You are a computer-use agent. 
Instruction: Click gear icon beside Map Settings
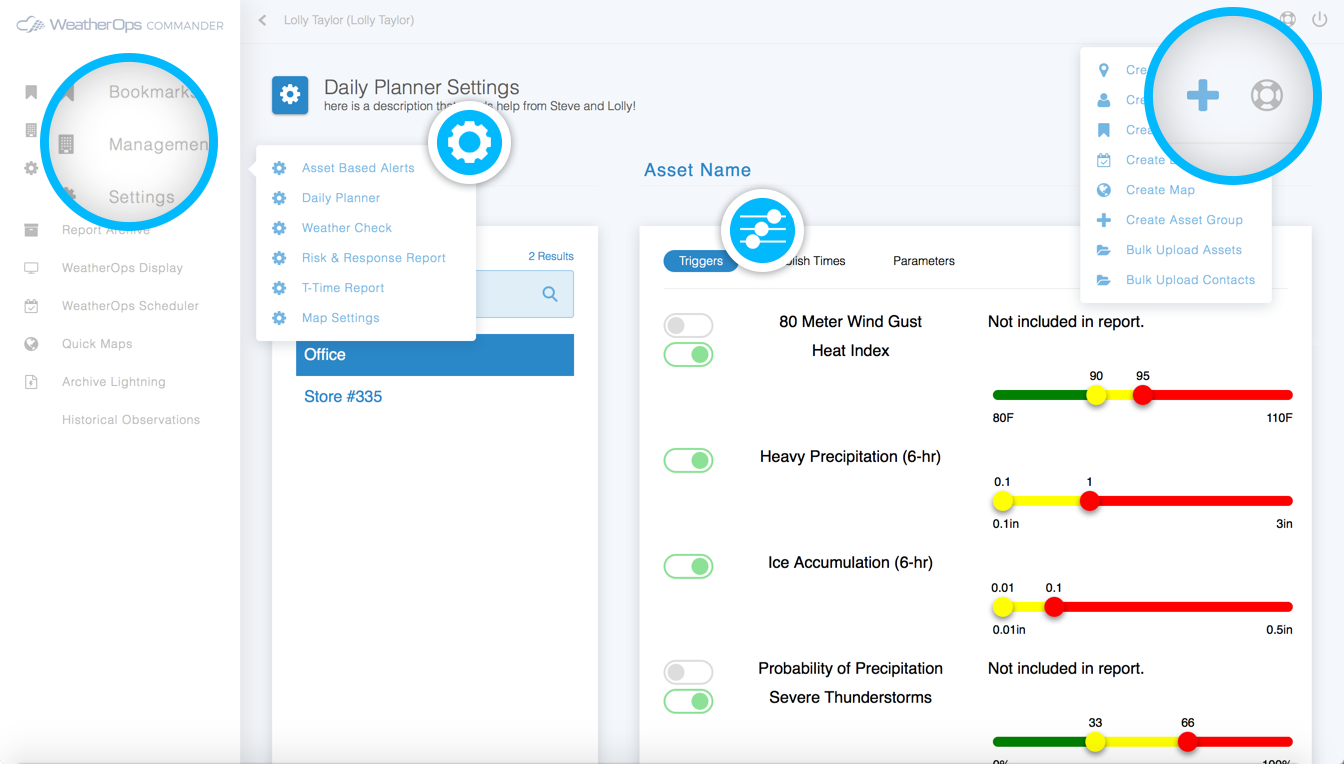coord(279,318)
